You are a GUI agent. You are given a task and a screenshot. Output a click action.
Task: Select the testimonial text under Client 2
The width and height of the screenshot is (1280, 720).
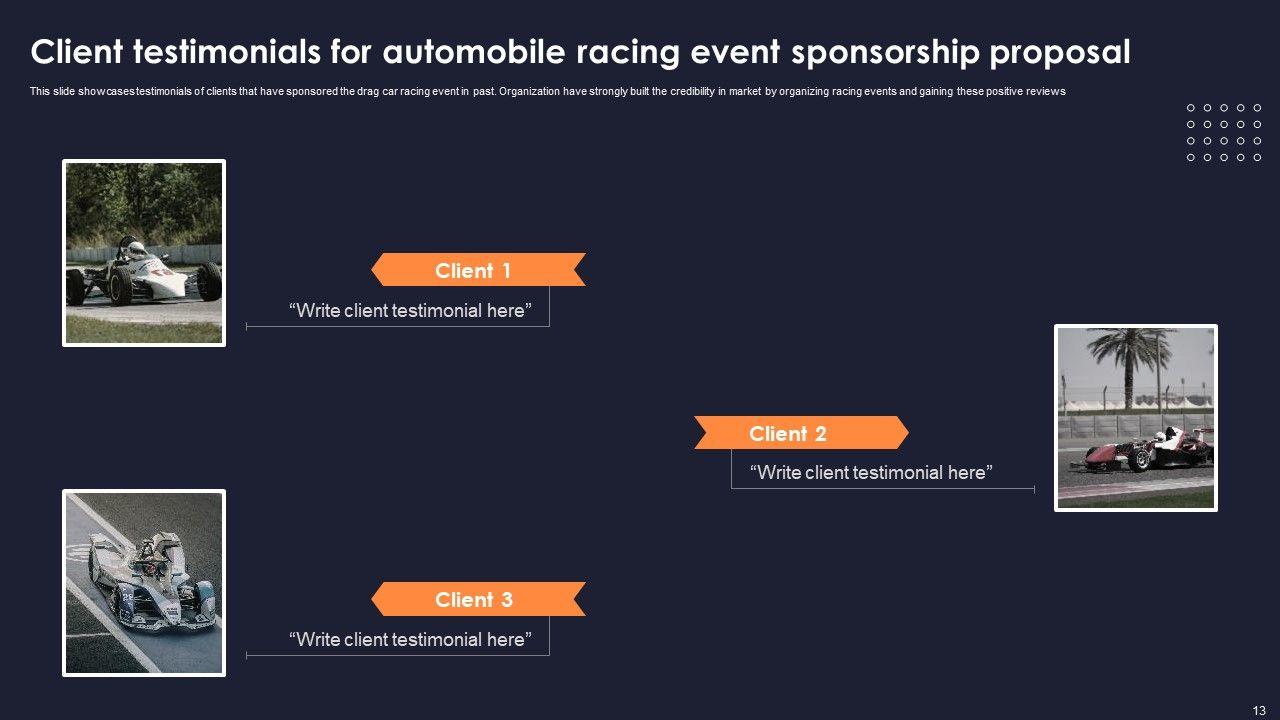871,472
